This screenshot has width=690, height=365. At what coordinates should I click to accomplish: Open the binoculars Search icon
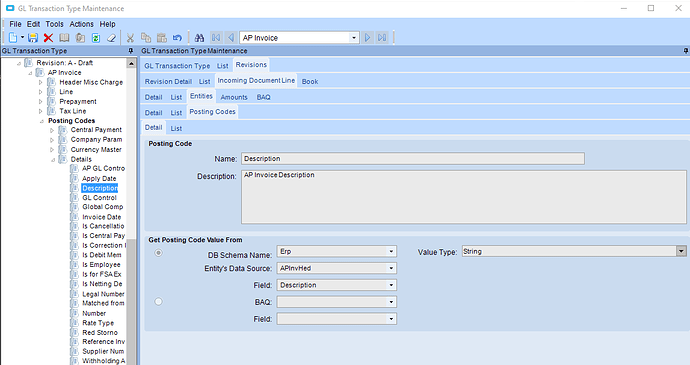click(199, 38)
